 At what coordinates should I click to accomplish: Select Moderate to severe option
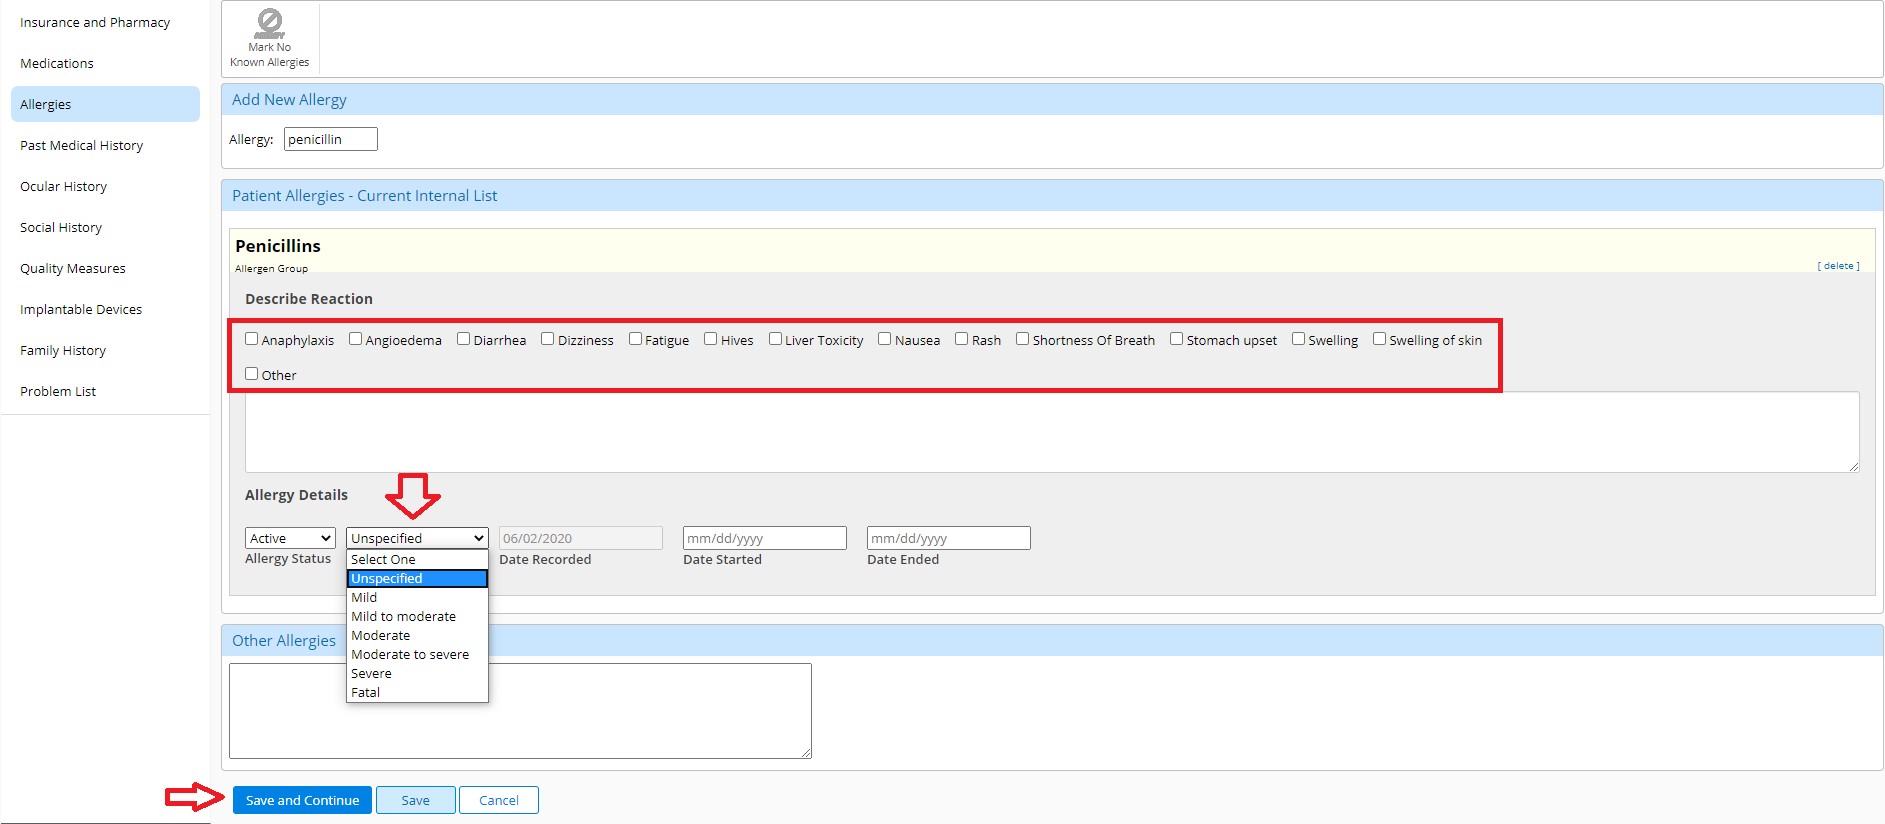417,654
